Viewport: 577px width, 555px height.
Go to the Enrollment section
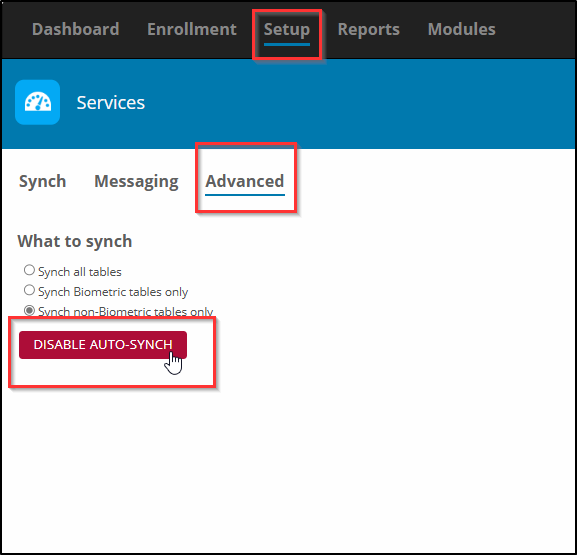[x=191, y=29]
